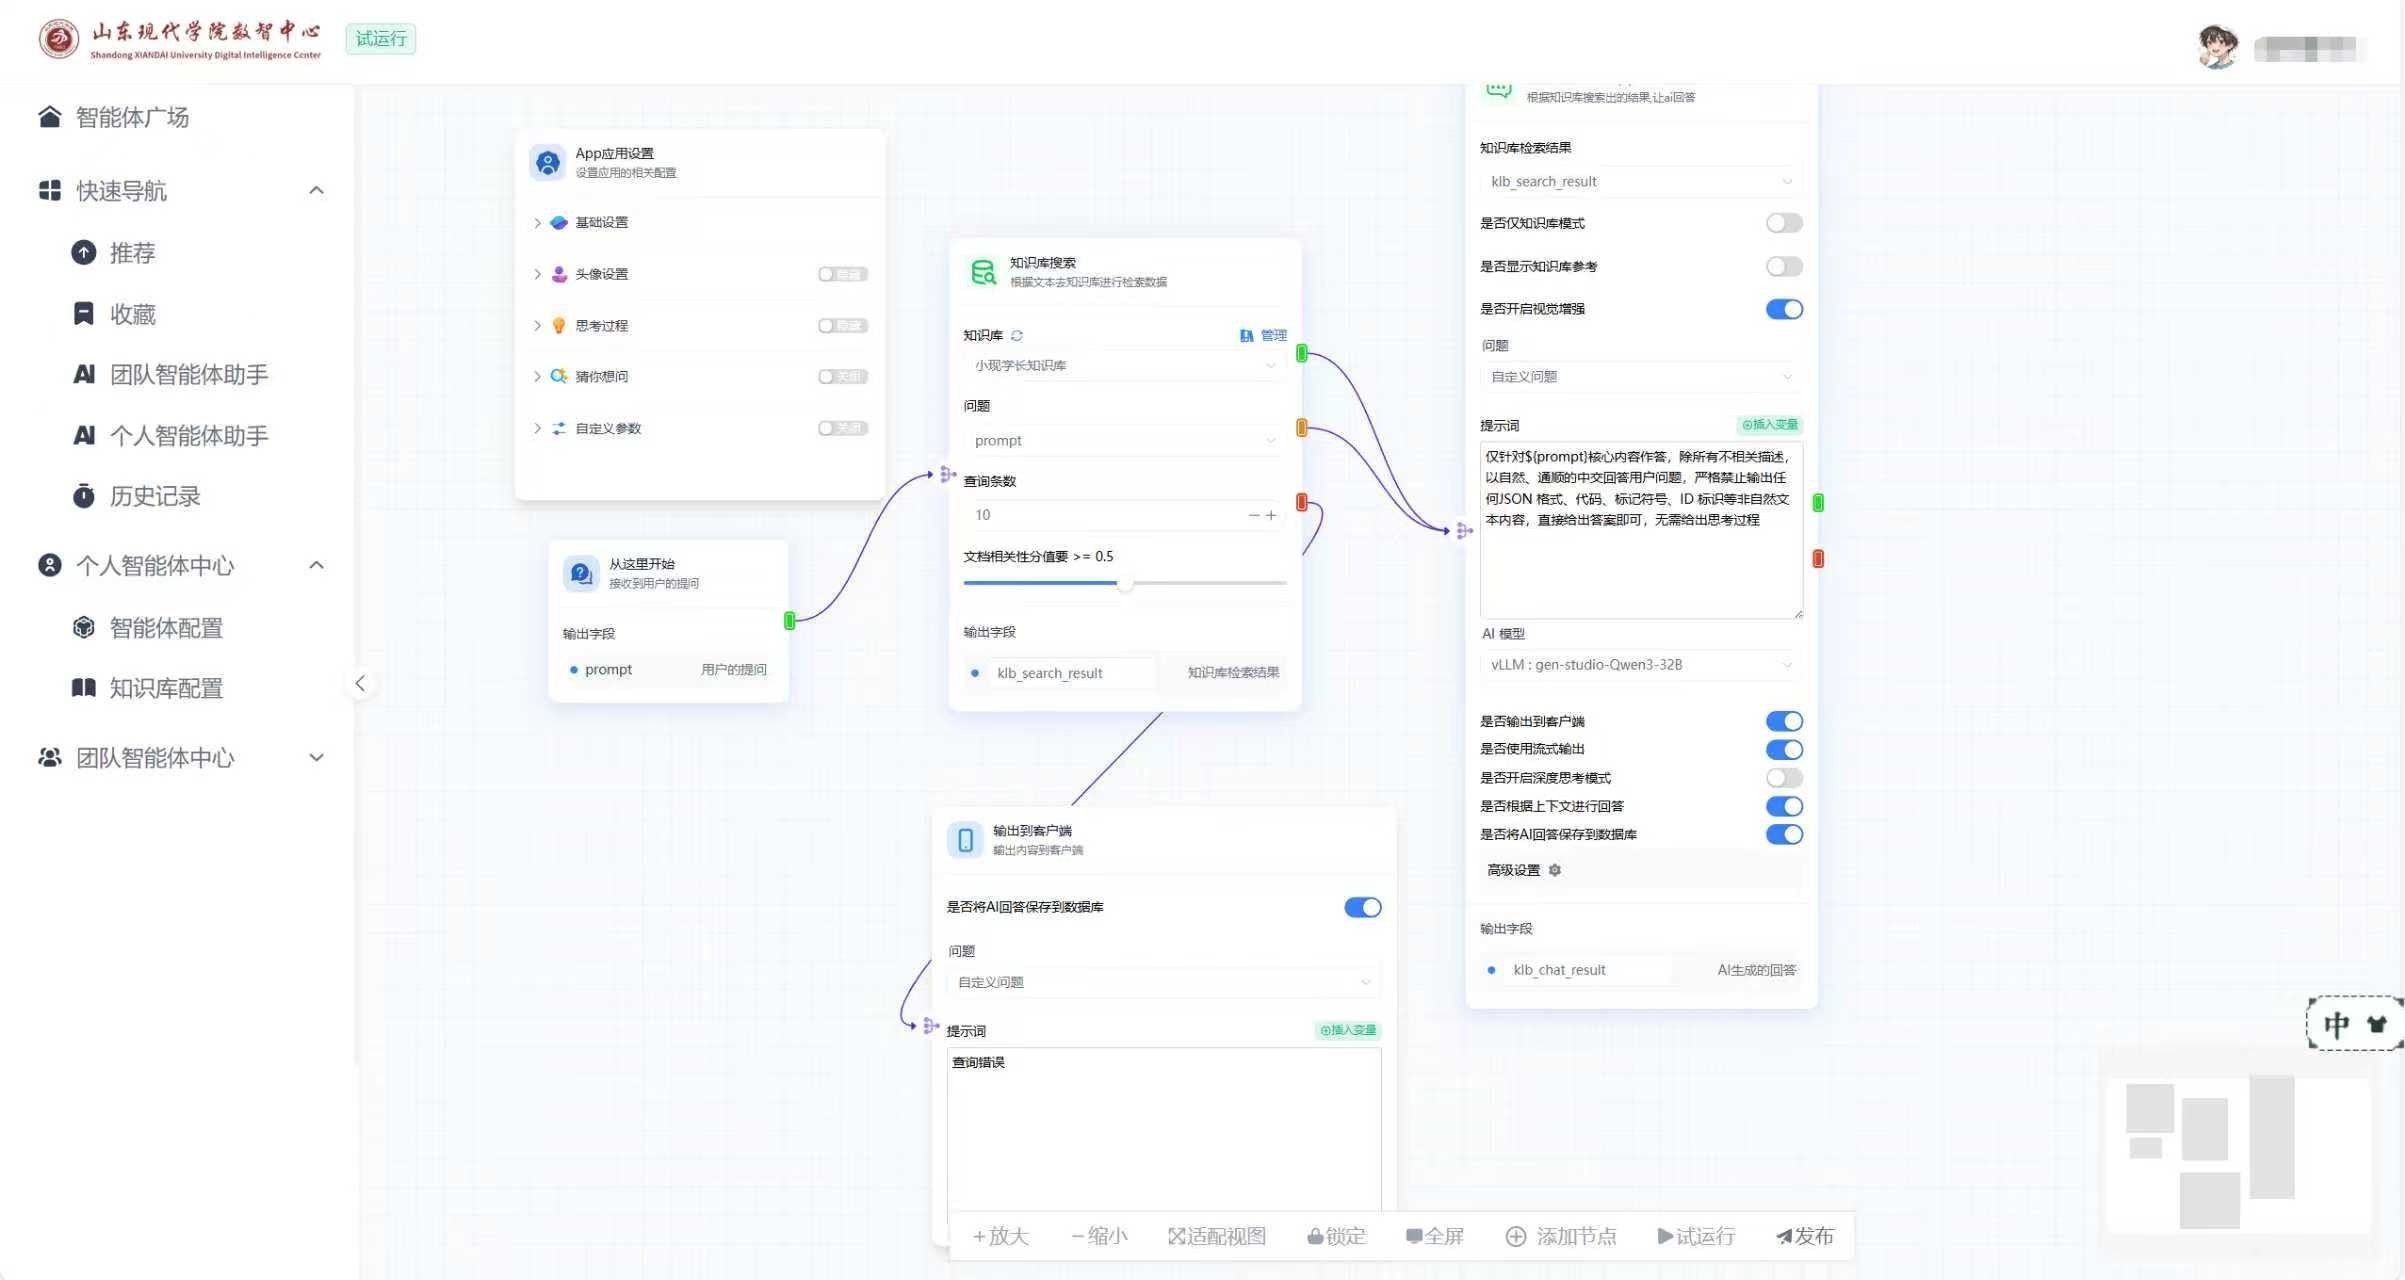Disable 是否开启视觉增强 toggle
This screenshot has width=2405, height=1280.
(x=1783, y=309)
